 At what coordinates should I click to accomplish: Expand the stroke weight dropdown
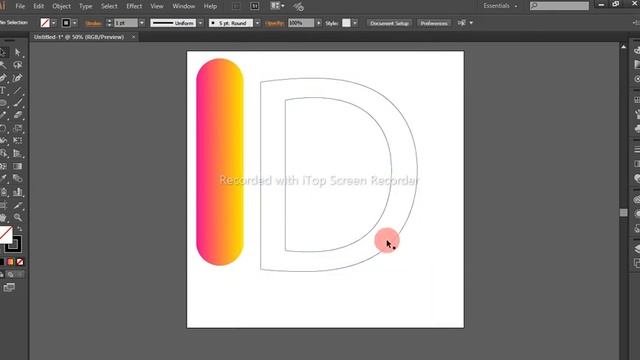[x=142, y=23]
